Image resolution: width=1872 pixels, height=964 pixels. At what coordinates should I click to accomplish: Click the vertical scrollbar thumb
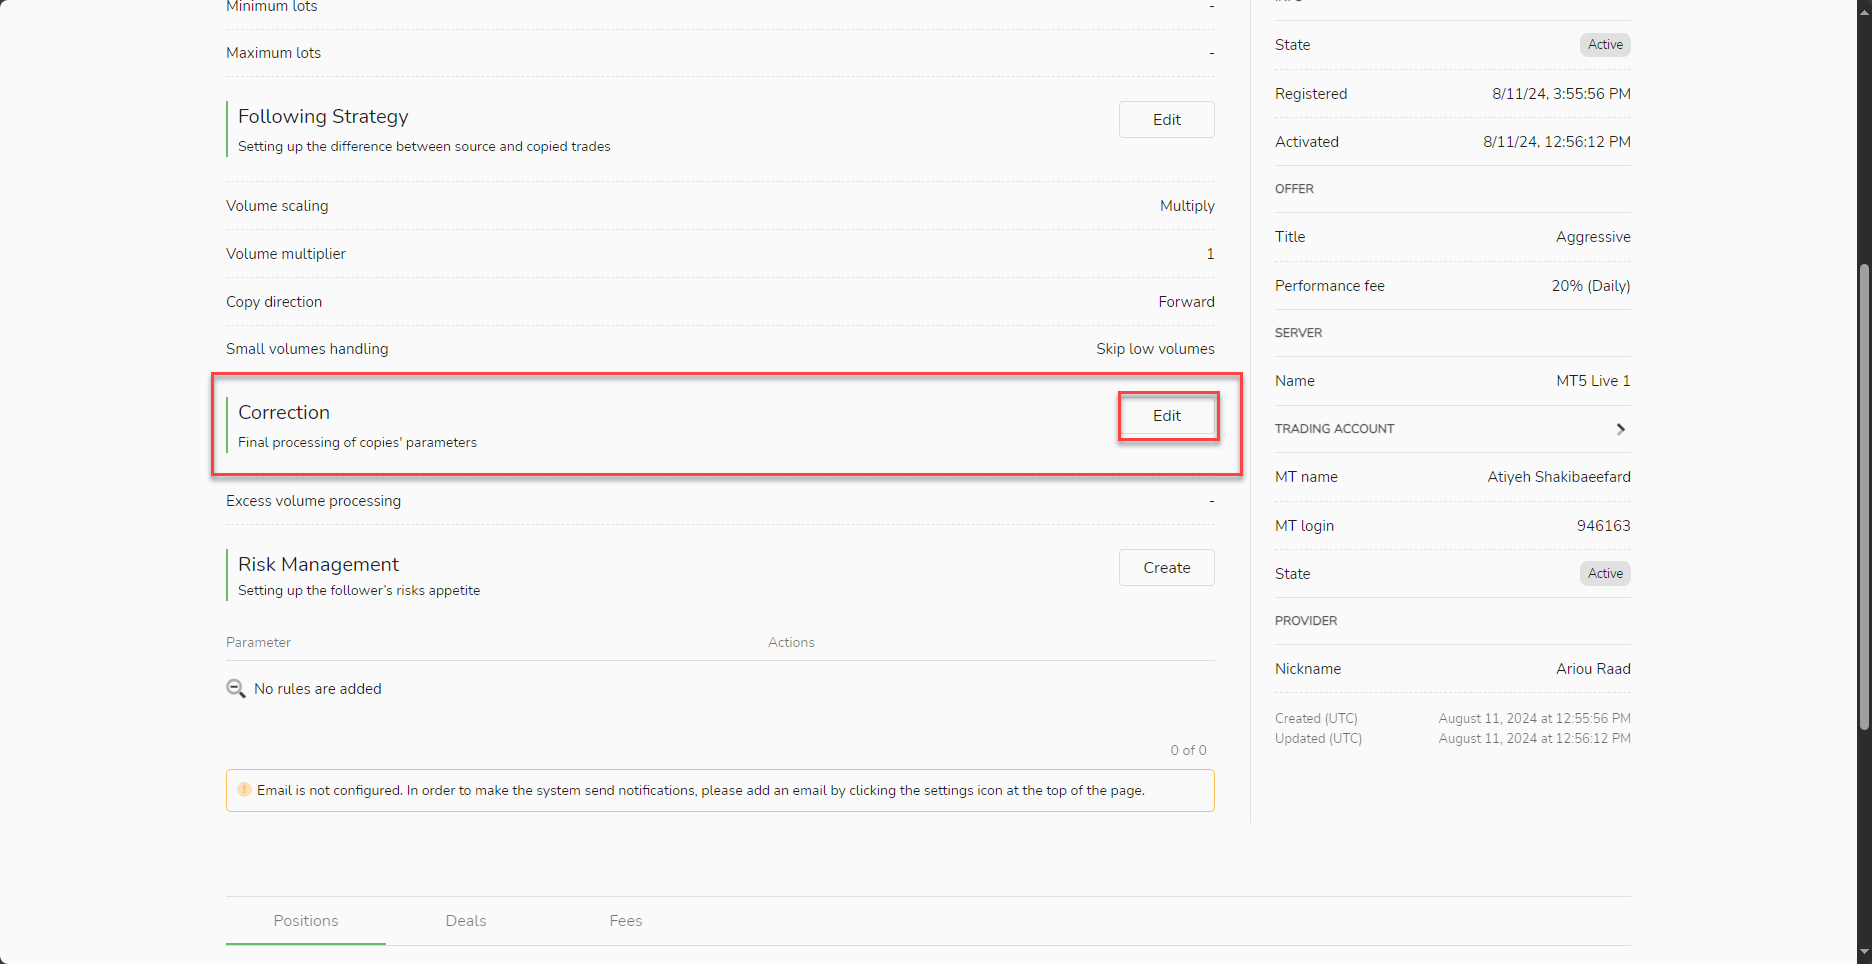point(1864,497)
